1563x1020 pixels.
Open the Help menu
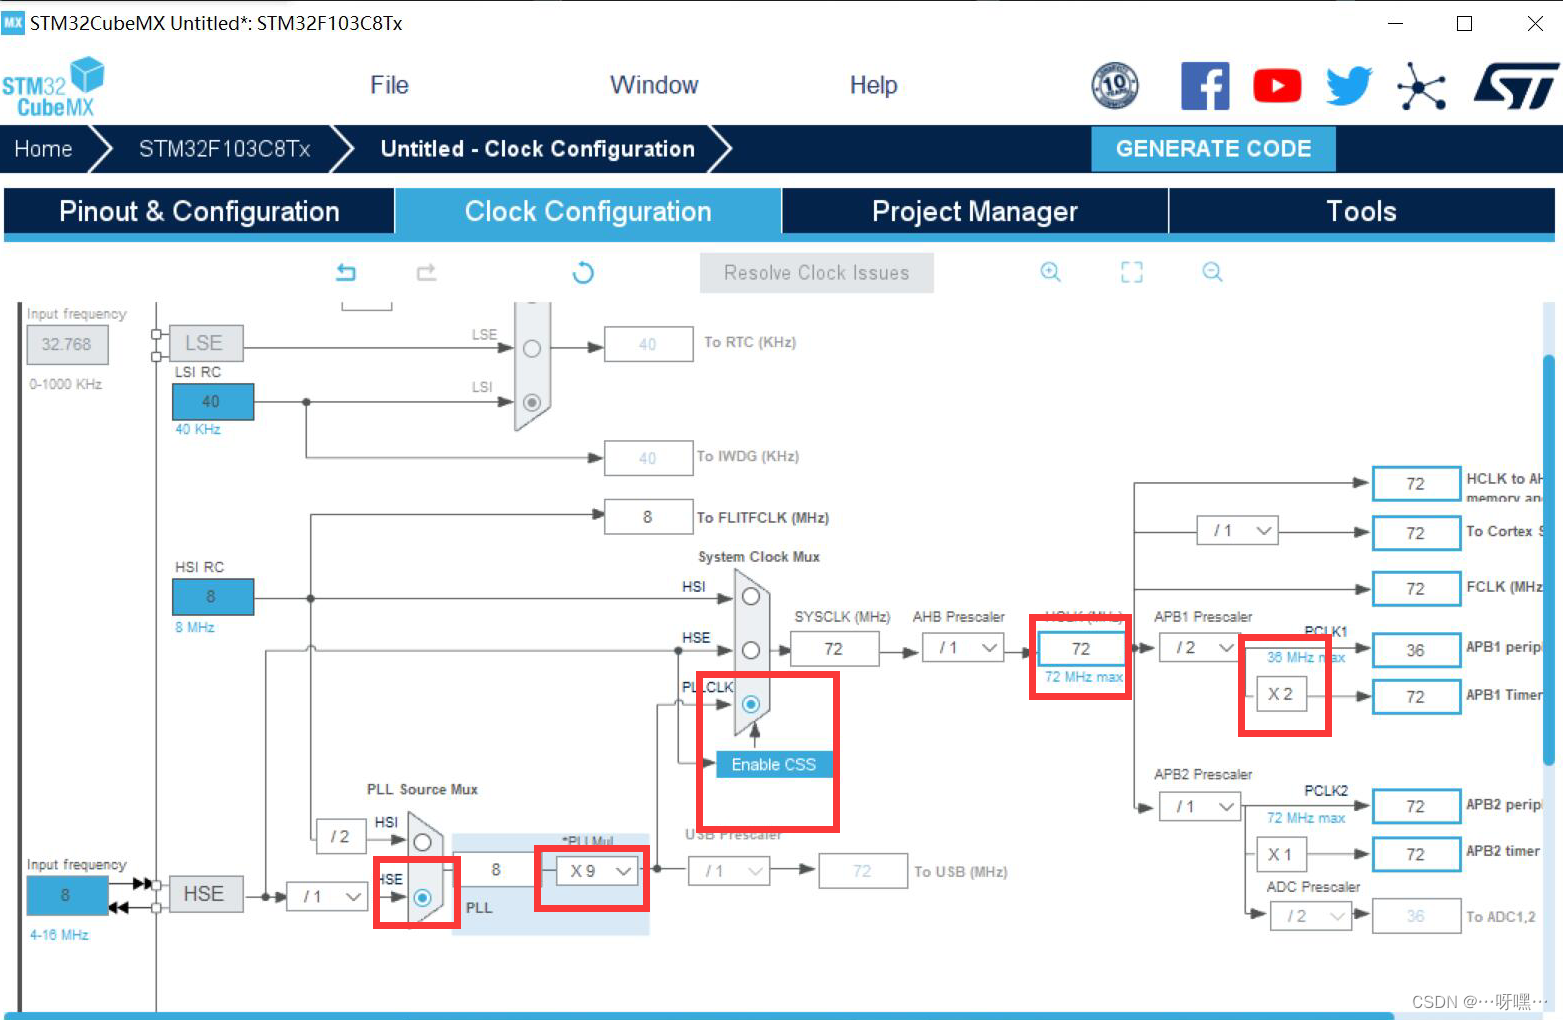pos(873,85)
